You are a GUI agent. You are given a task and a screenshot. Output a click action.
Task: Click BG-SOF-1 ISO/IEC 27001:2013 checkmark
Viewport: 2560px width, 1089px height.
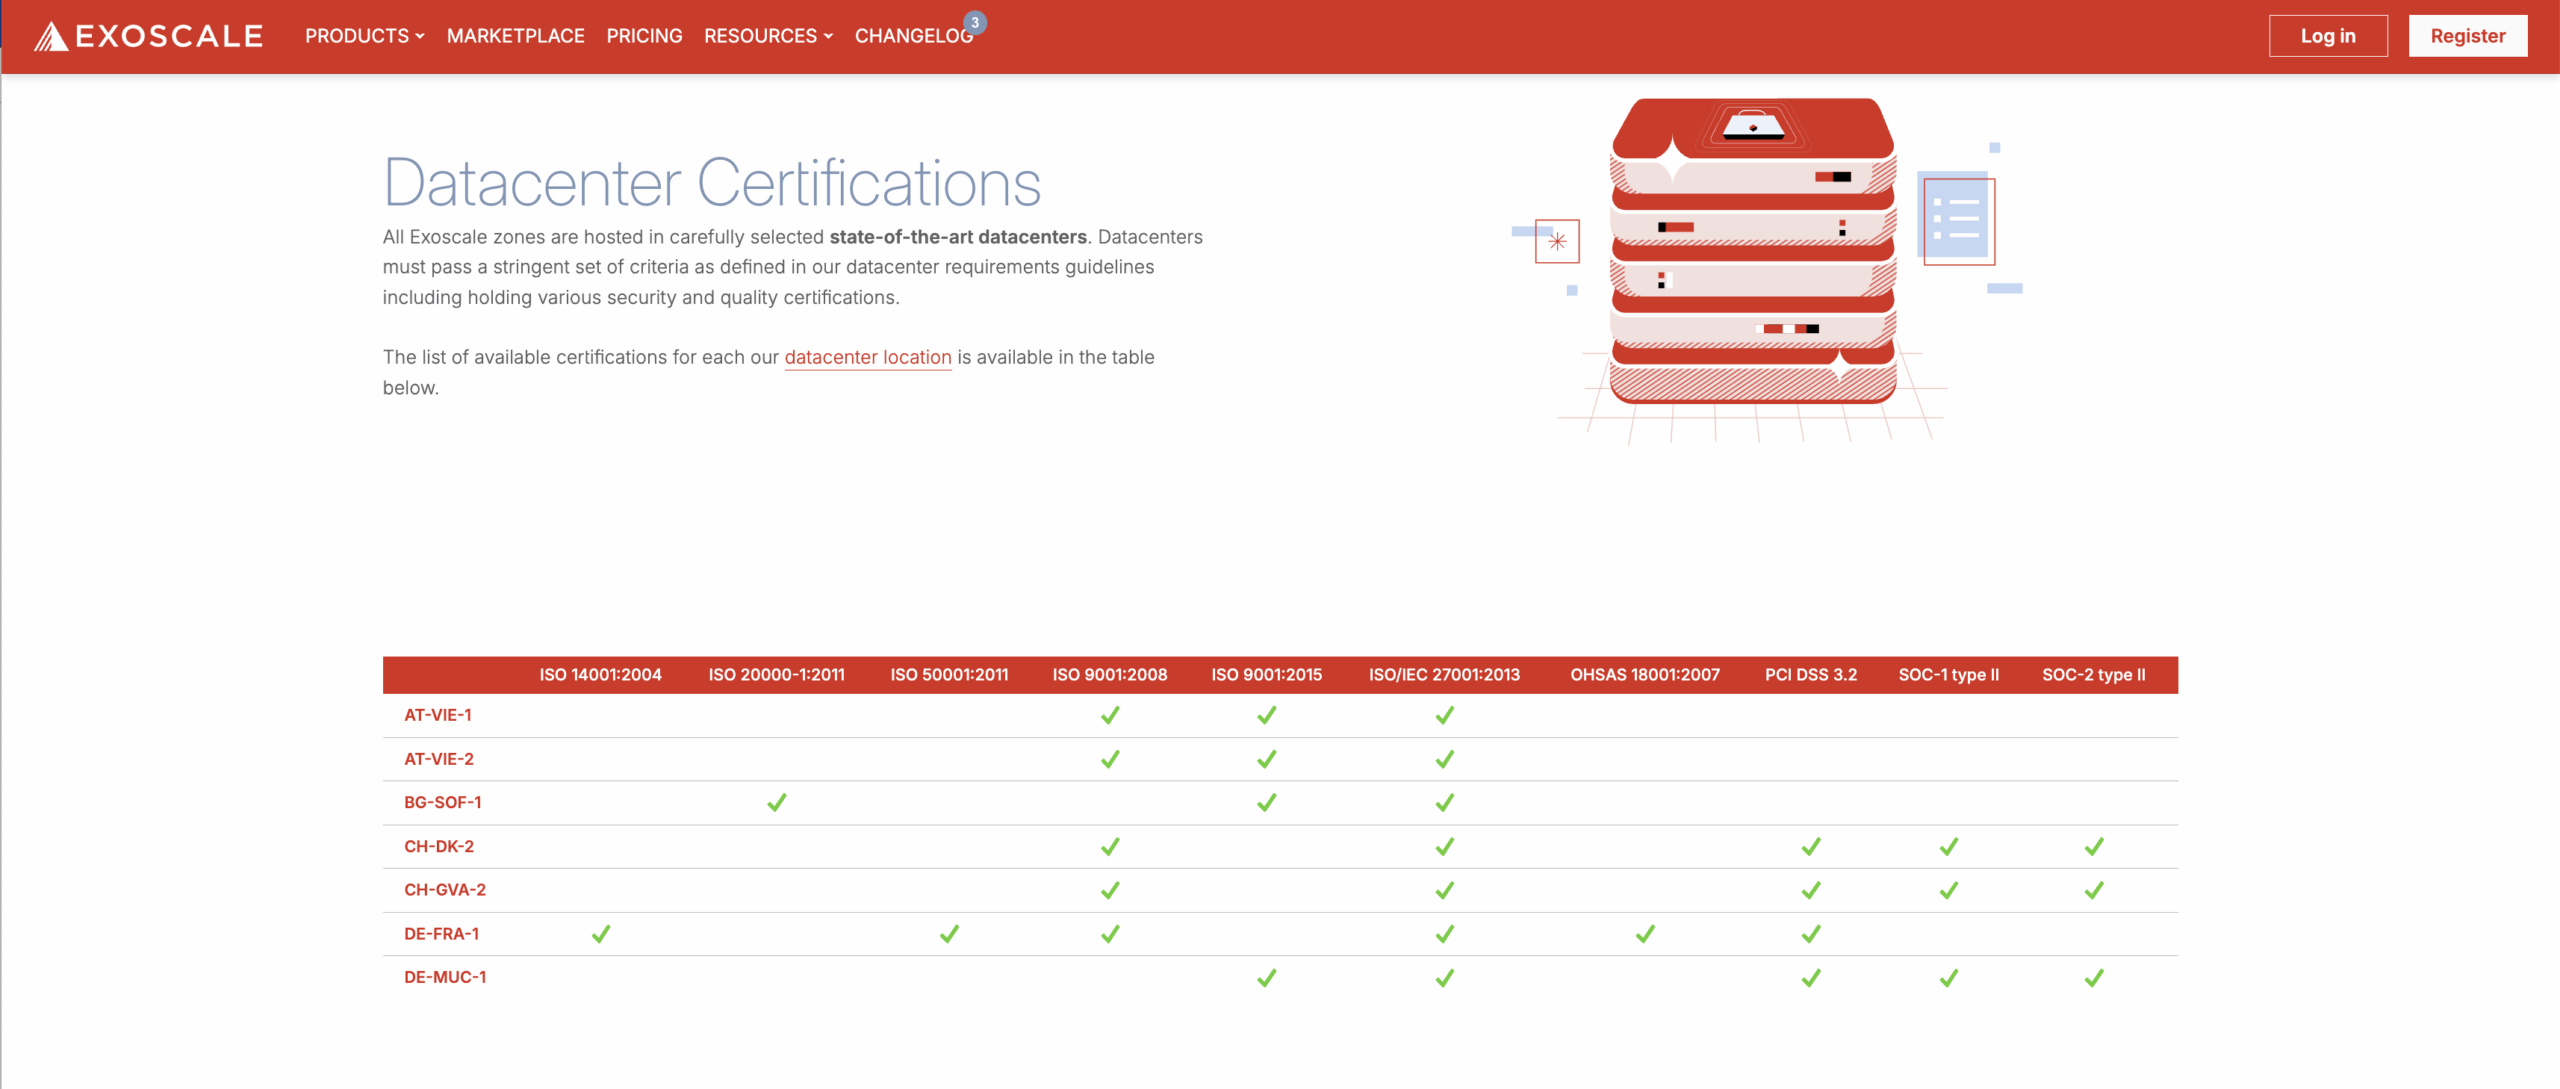coord(1445,802)
